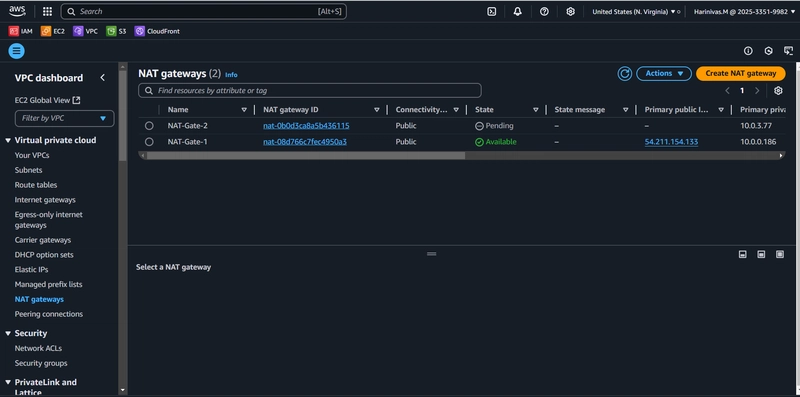This screenshot has height=397, width=800.
Task: Open Route tables in the sidebar
Action: (36, 185)
